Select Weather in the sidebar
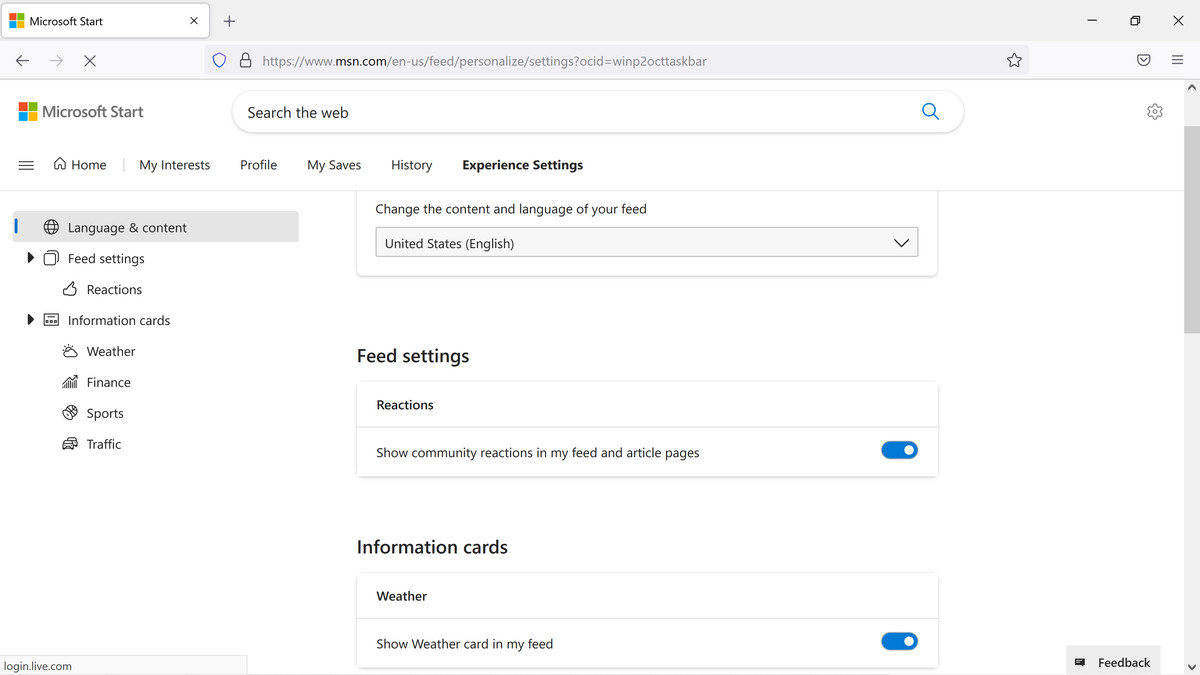 pyautogui.click(x=110, y=351)
